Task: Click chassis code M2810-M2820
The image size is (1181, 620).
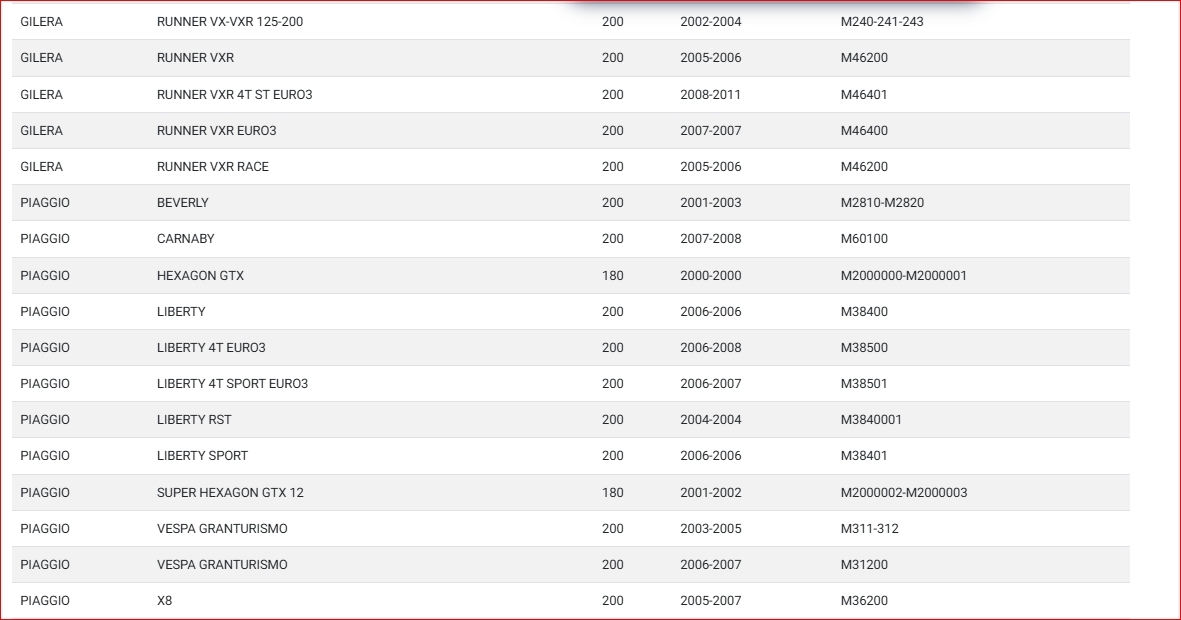Action: click(x=882, y=203)
